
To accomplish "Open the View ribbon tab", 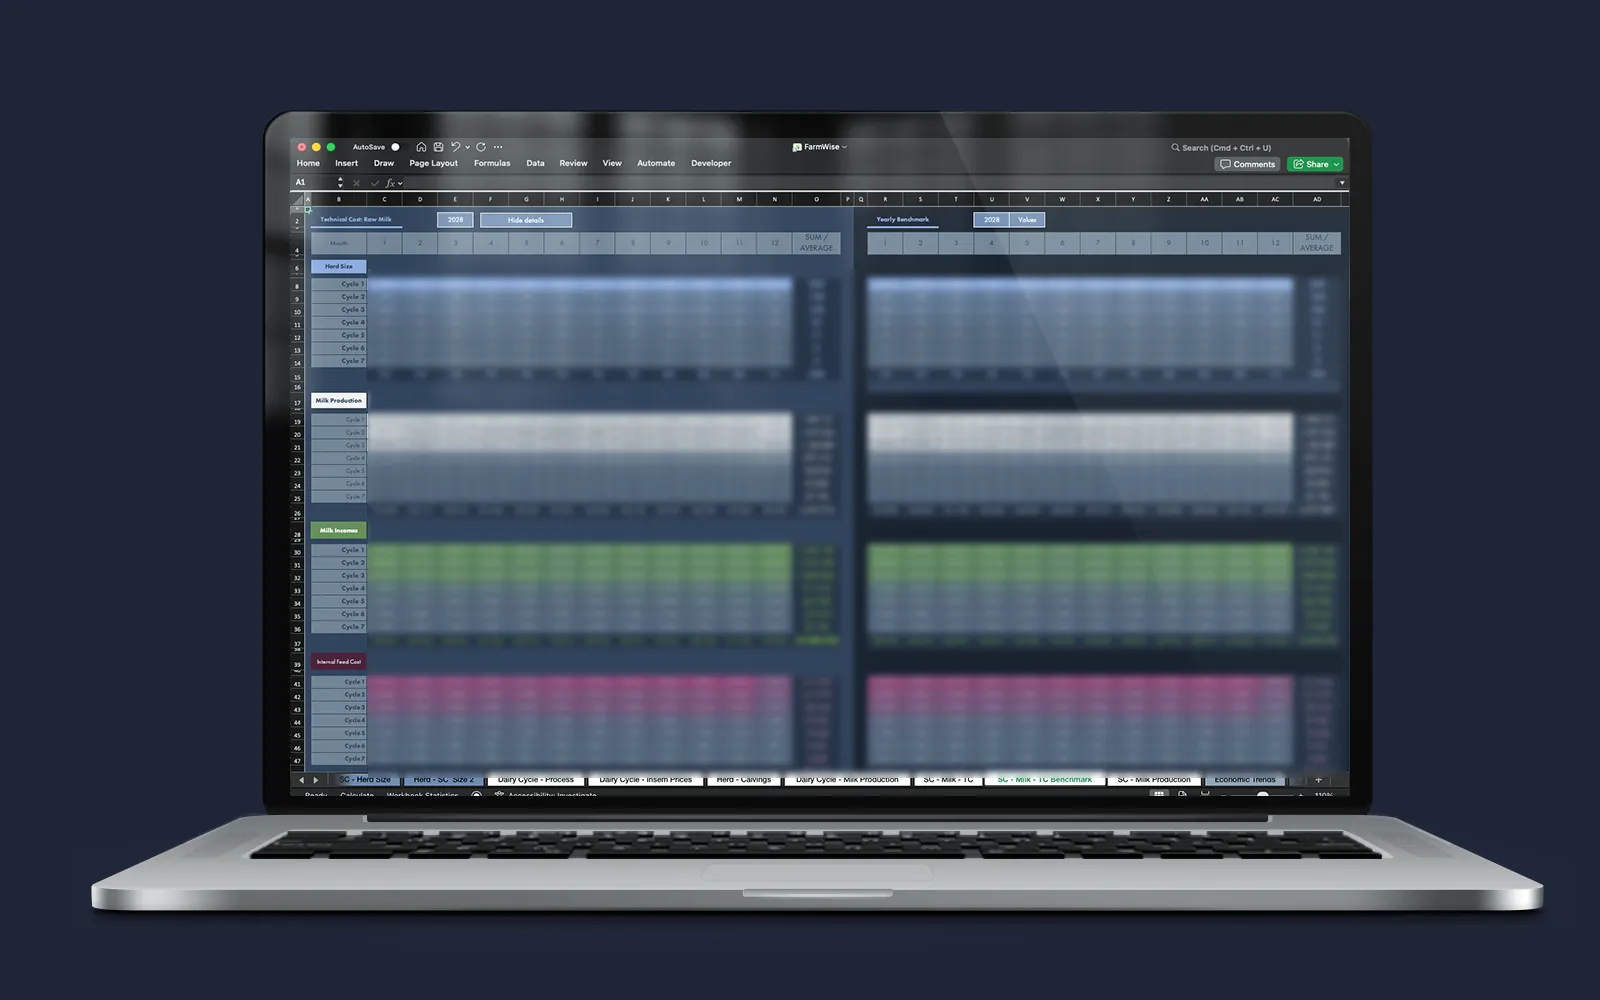I will click(612, 163).
